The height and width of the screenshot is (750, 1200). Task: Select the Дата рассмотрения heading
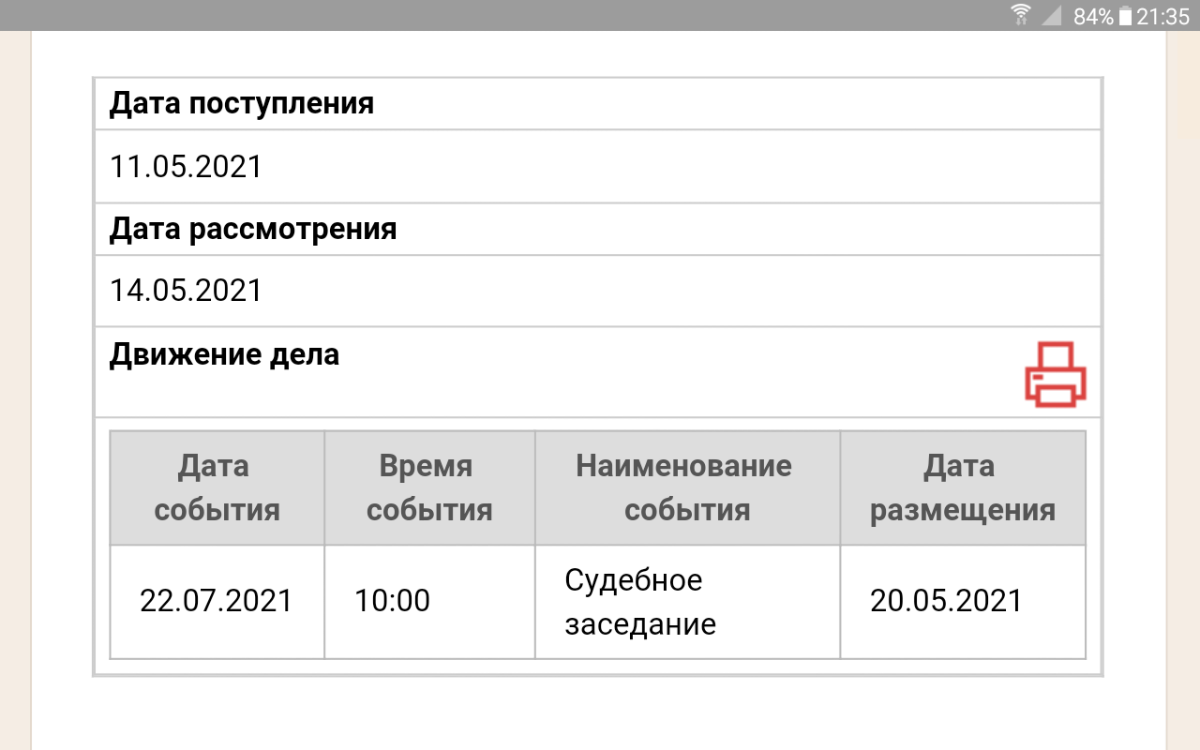tap(253, 229)
